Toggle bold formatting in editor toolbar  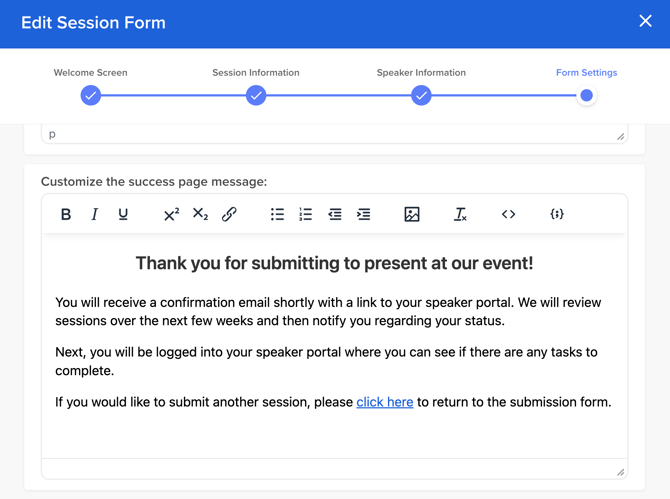[66, 214]
